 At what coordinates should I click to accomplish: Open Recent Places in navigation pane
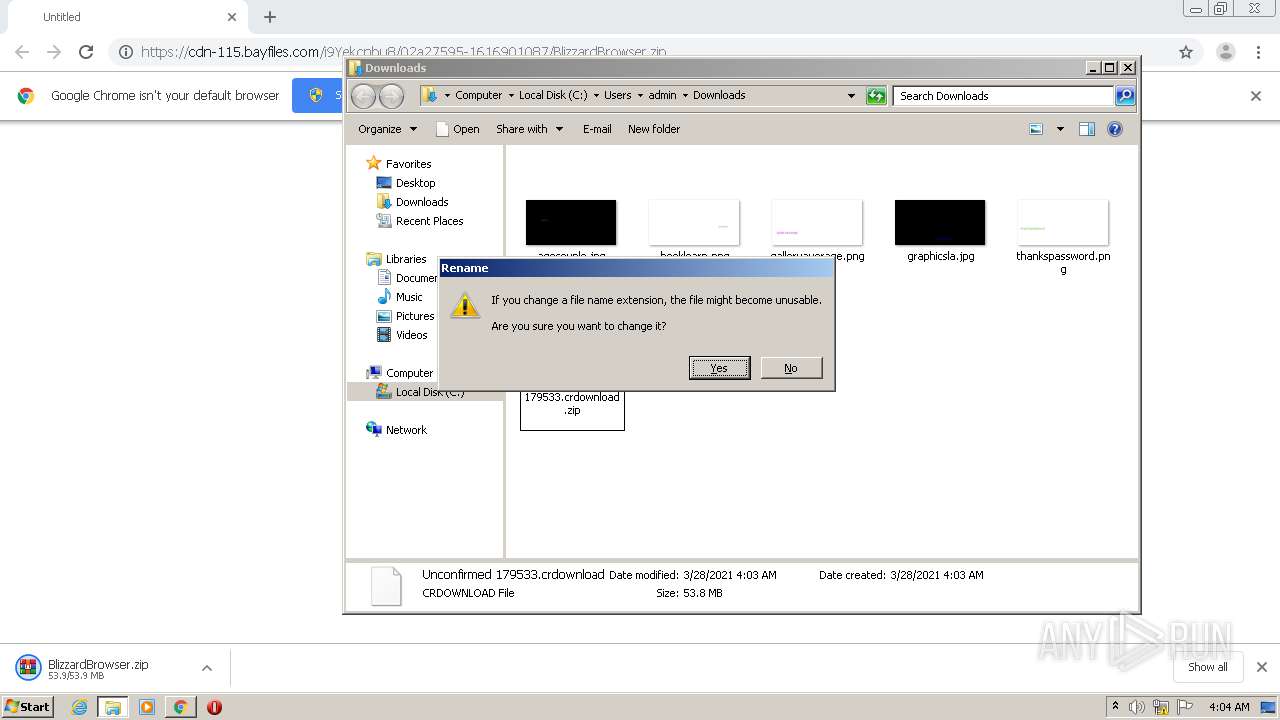point(429,221)
